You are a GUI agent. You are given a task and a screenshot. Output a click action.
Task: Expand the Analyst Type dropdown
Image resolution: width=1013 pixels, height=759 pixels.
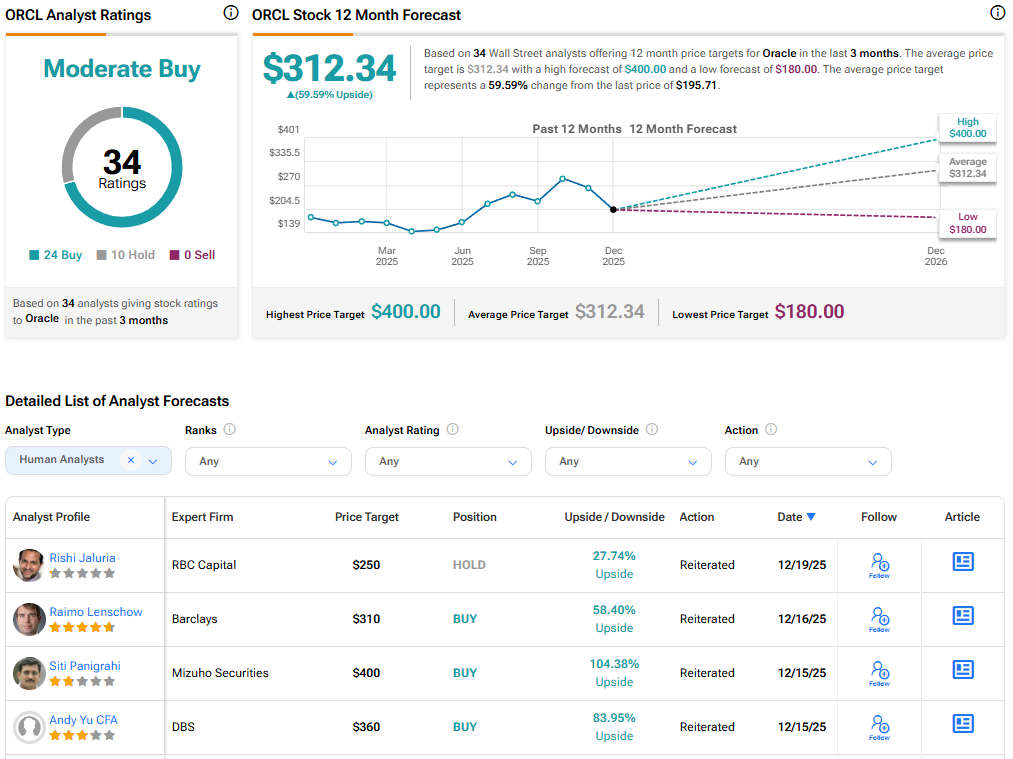(153, 461)
